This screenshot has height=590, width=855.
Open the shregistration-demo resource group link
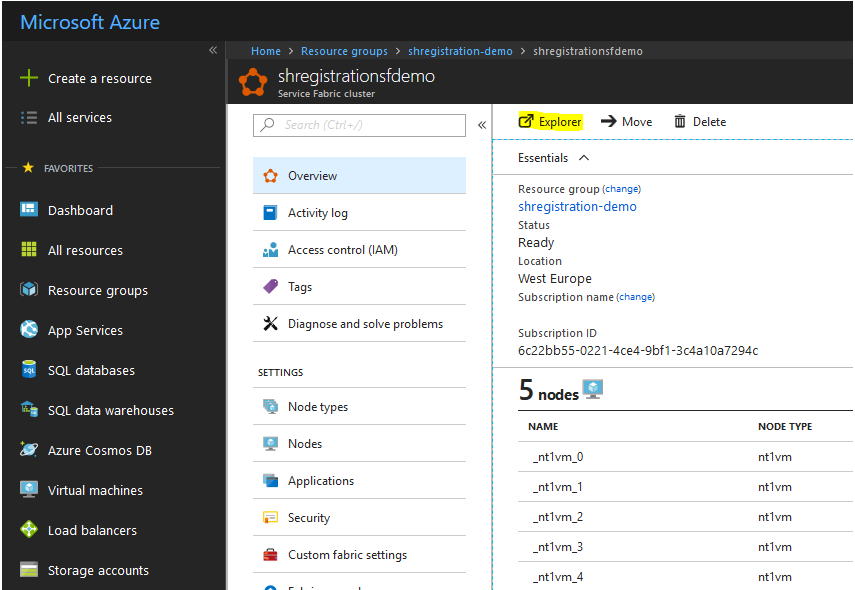point(577,206)
